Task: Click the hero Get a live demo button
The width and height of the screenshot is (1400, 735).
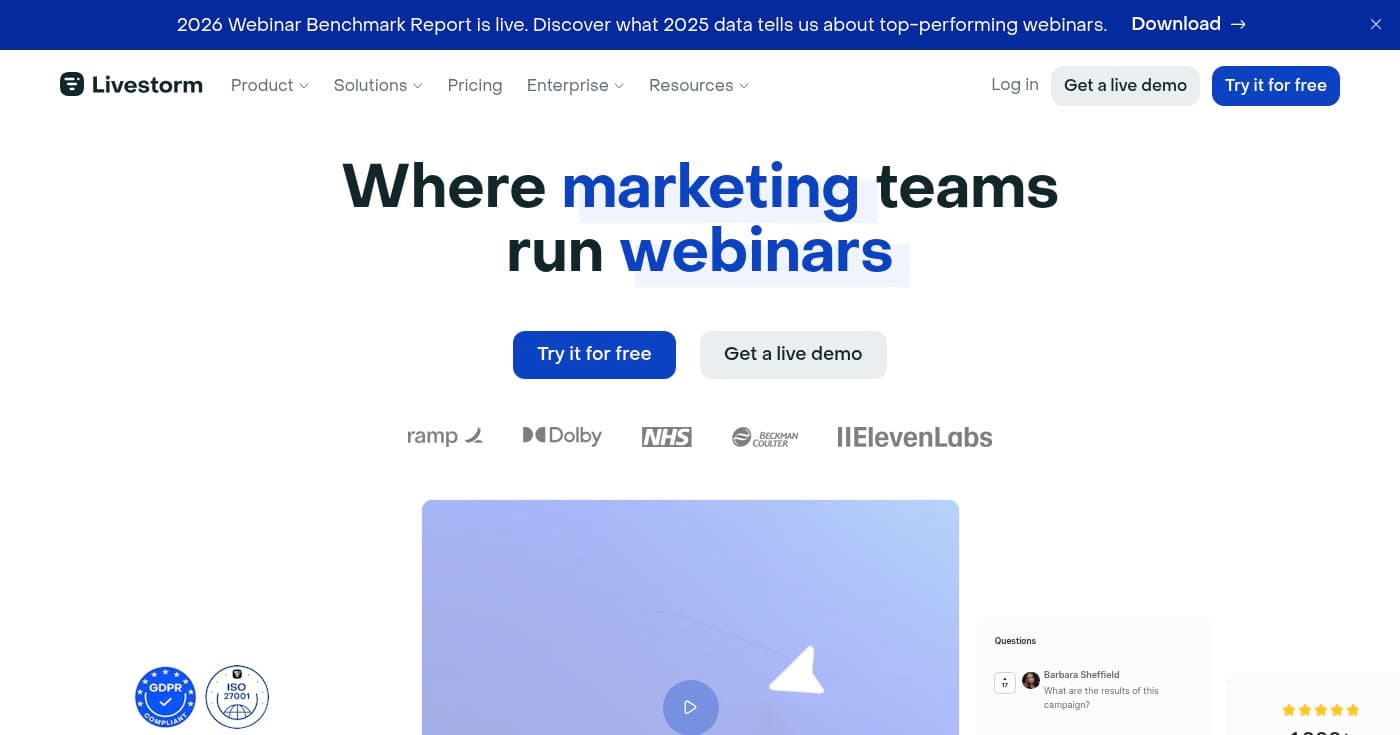Action: tap(793, 354)
